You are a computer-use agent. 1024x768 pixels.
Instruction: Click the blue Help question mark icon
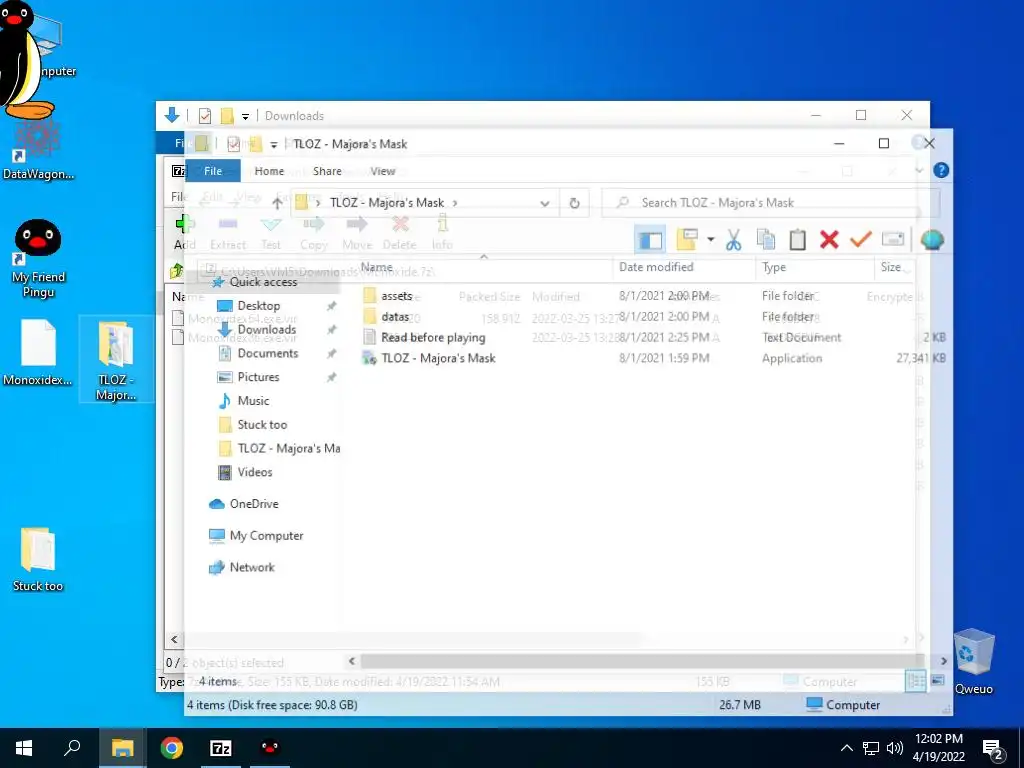click(x=941, y=170)
